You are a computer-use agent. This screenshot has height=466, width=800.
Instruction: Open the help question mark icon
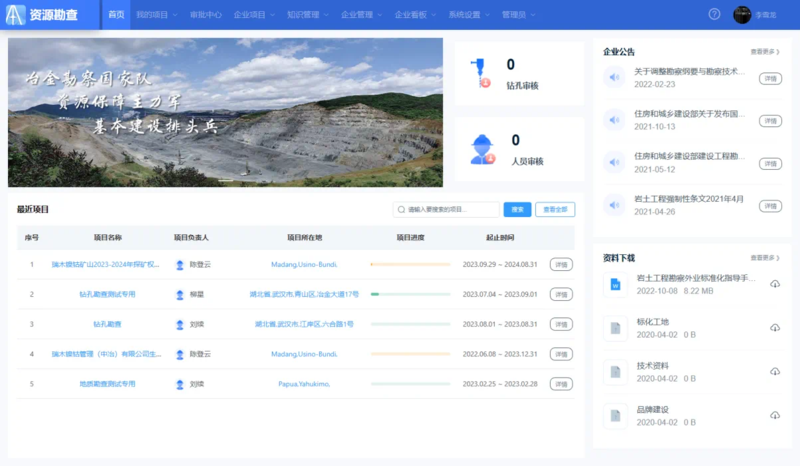[714, 14]
